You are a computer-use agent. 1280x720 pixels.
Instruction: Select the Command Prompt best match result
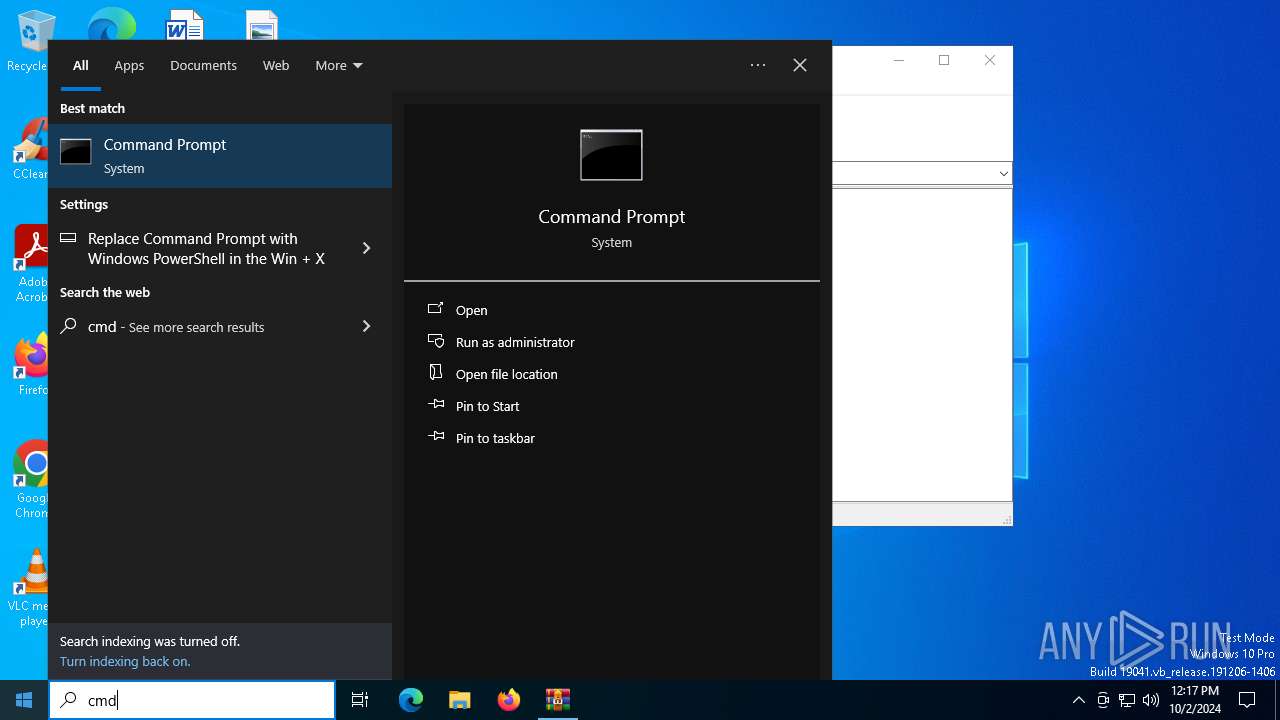pyautogui.click(x=220, y=156)
